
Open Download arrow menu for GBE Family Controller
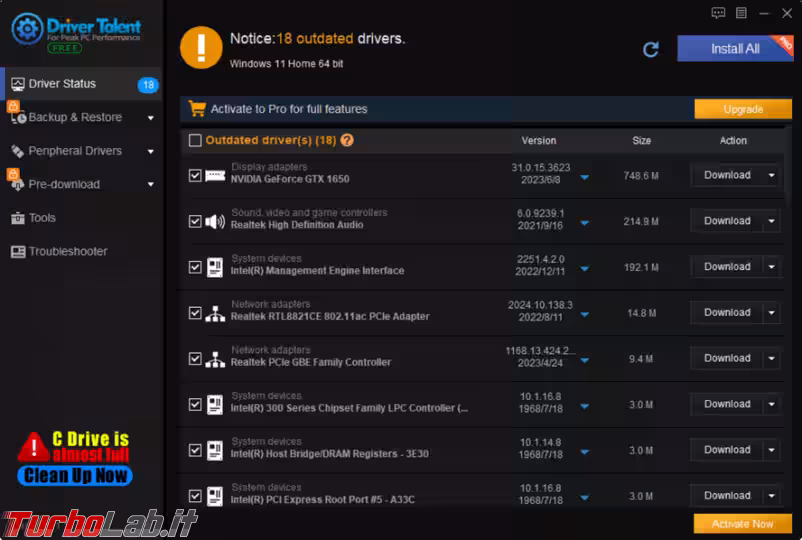771,358
